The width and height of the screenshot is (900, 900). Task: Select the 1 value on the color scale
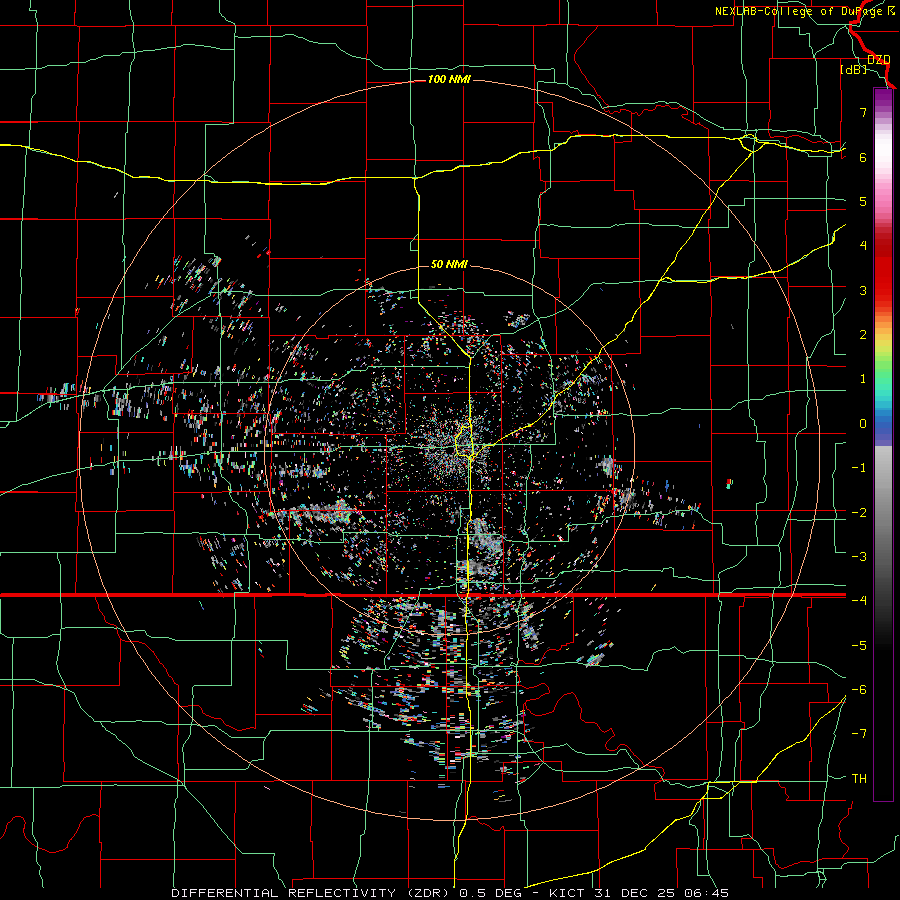pos(863,379)
